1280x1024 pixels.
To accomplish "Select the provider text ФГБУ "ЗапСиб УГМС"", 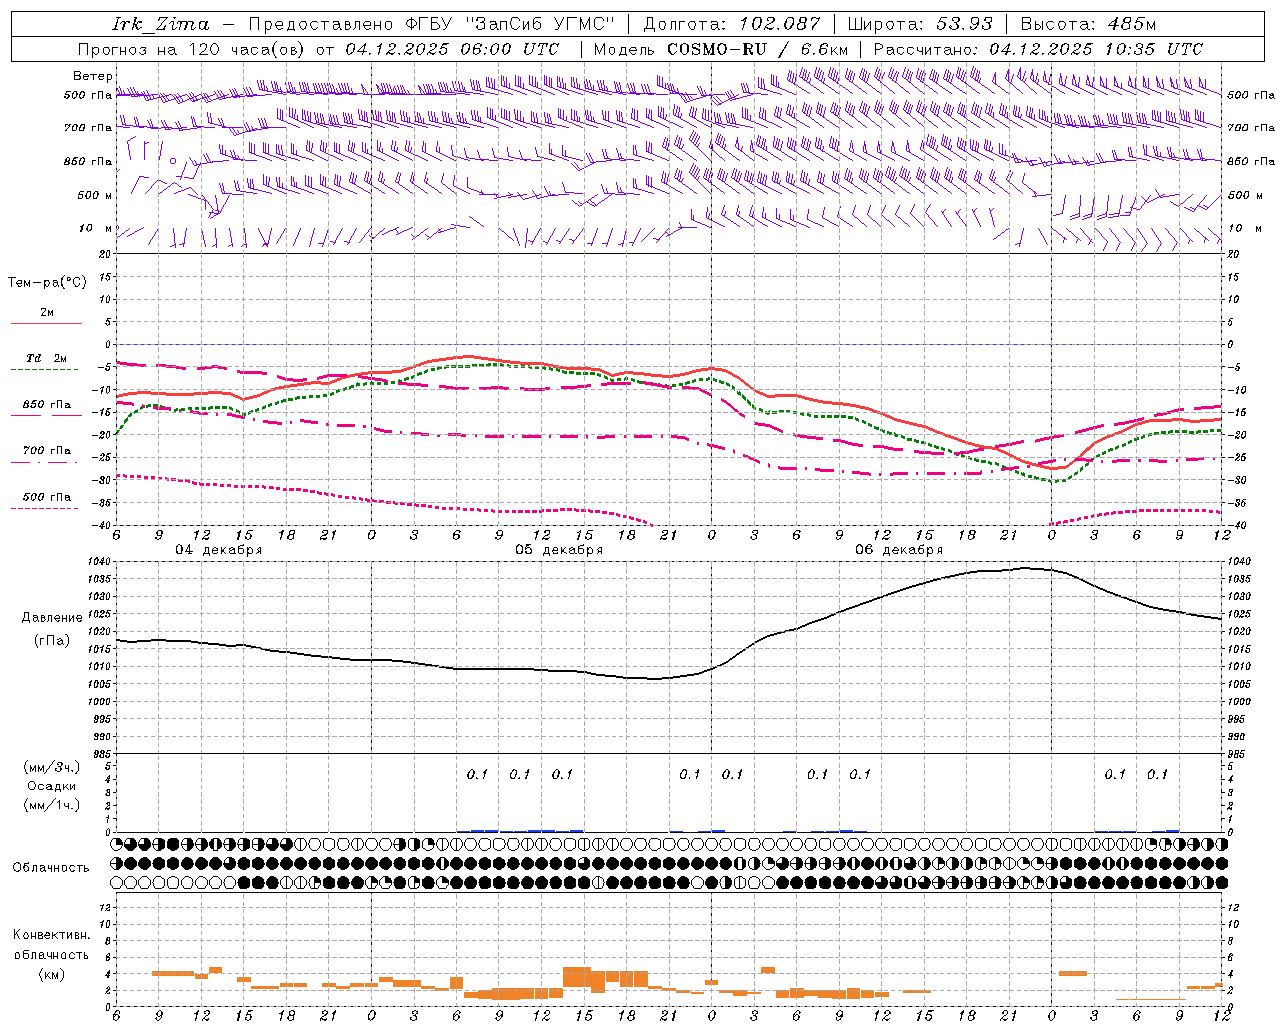I will 510,24.
